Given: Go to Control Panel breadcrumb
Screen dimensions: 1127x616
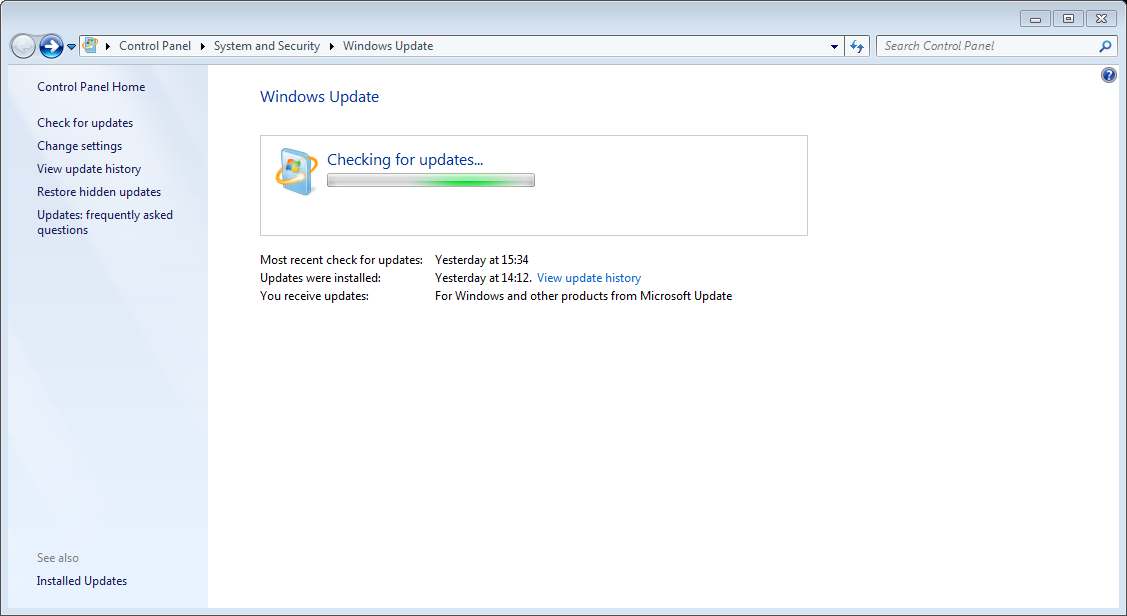Looking at the screenshot, I should point(155,46).
